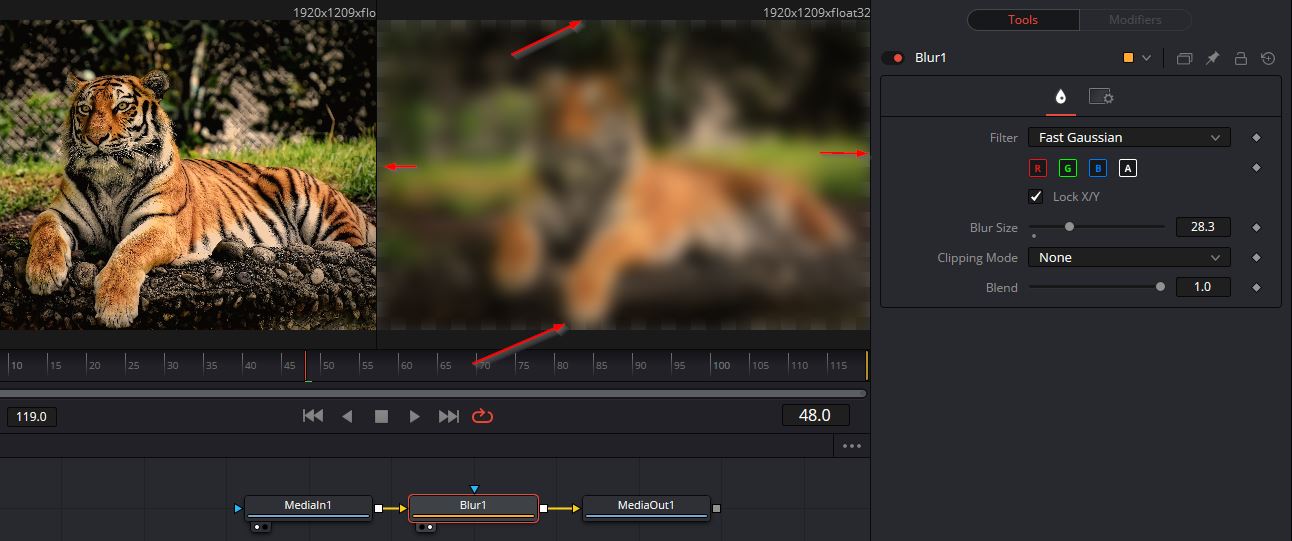Click the yellow input arrow of MediaOut1

(x=577, y=509)
